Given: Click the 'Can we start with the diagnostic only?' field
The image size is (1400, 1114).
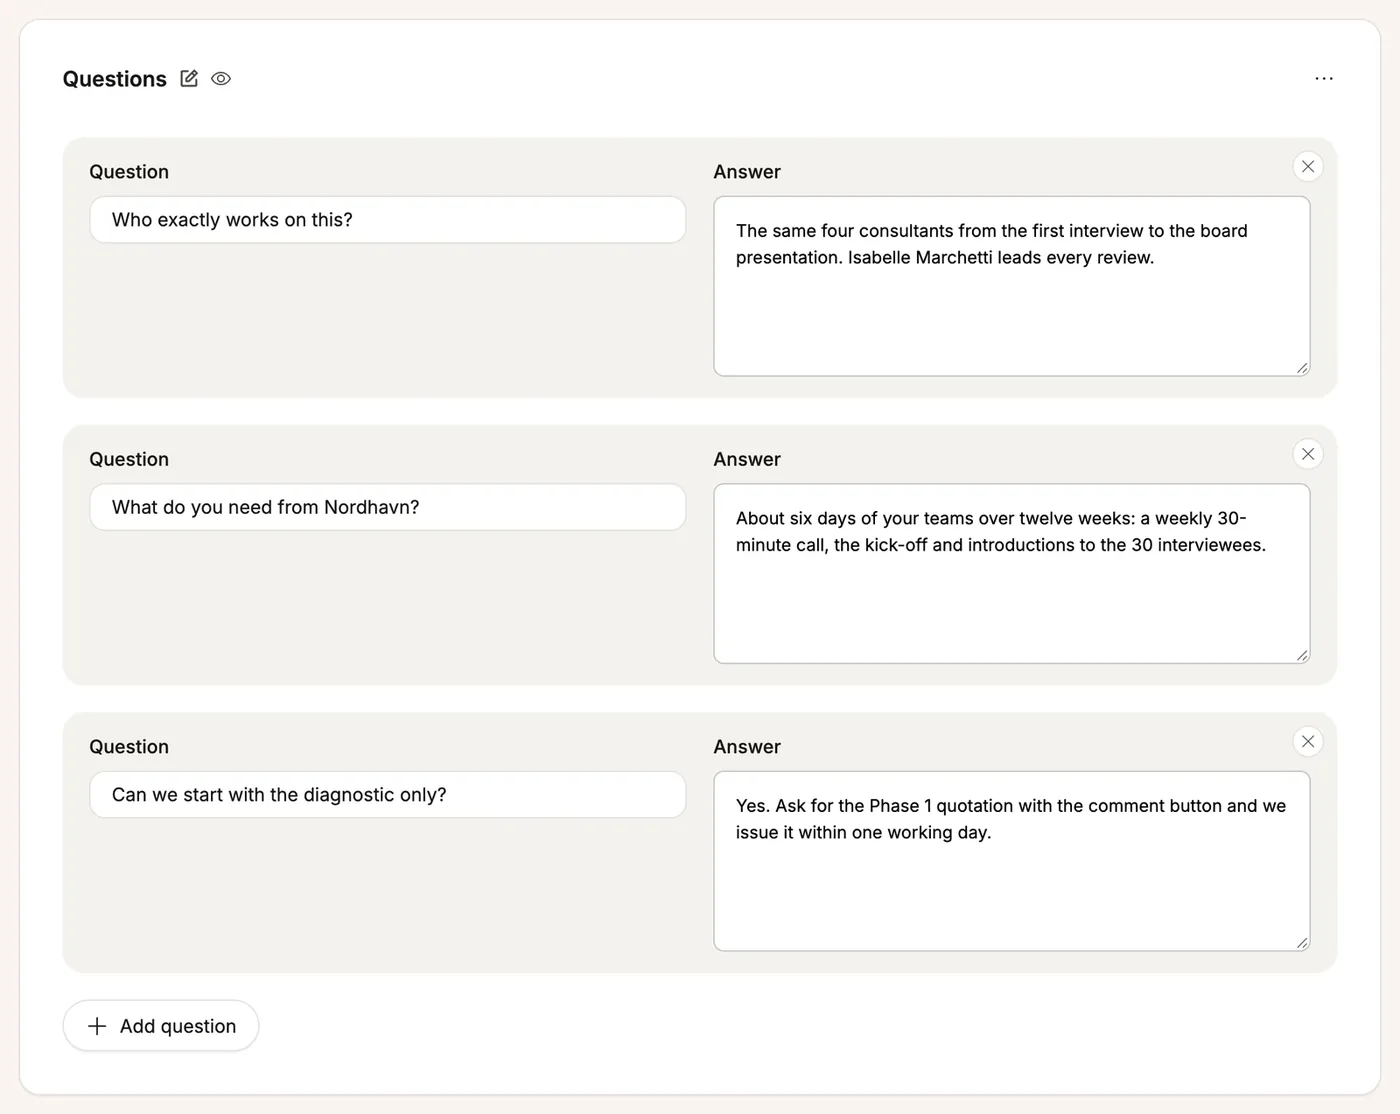Looking at the screenshot, I should coord(388,795).
